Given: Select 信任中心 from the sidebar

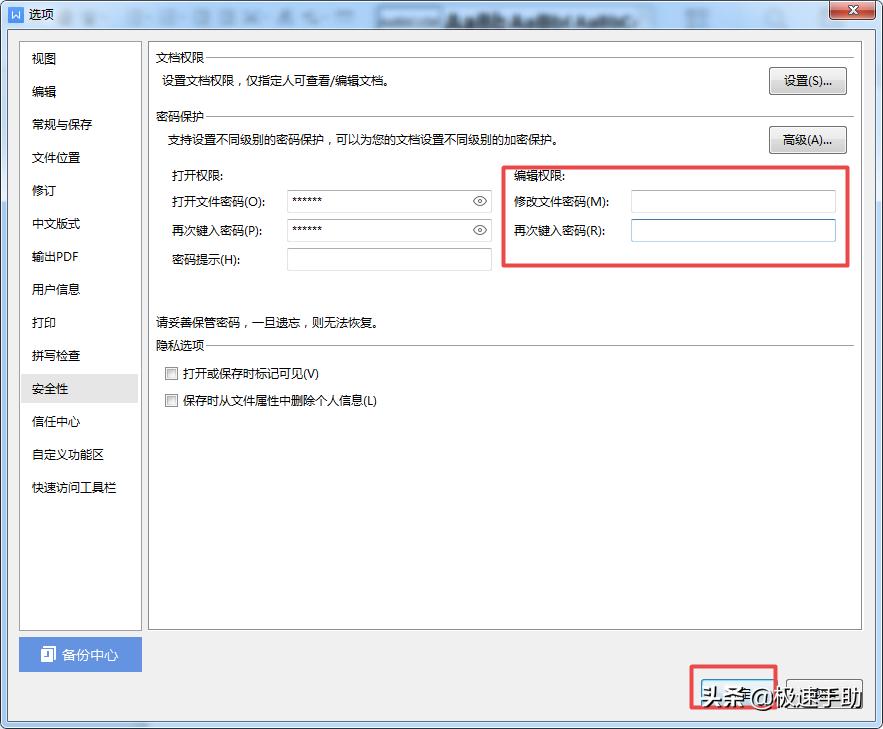Looking at the screenshot, I should [x=55, y=421].
